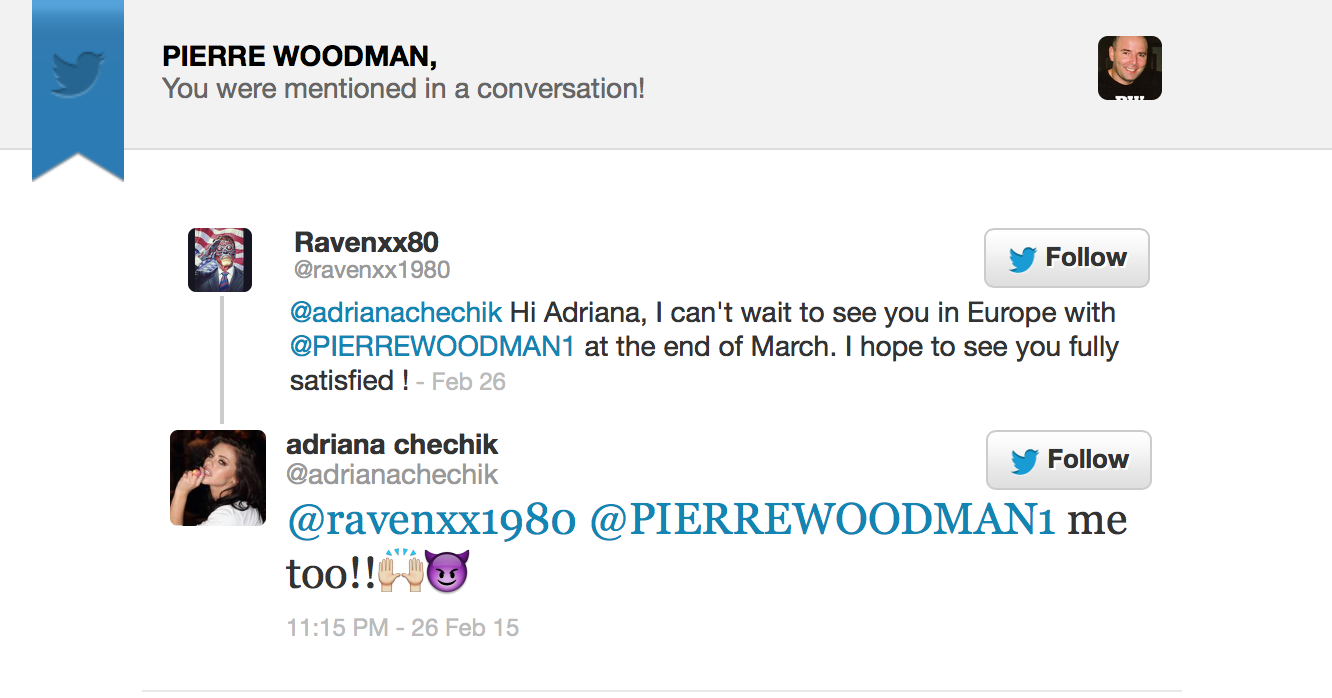This screenshot has width=1332, height=698.
Task: Click @PIERREWOODMAN1 mention in adriana's reply
Action: pos(823,521)
